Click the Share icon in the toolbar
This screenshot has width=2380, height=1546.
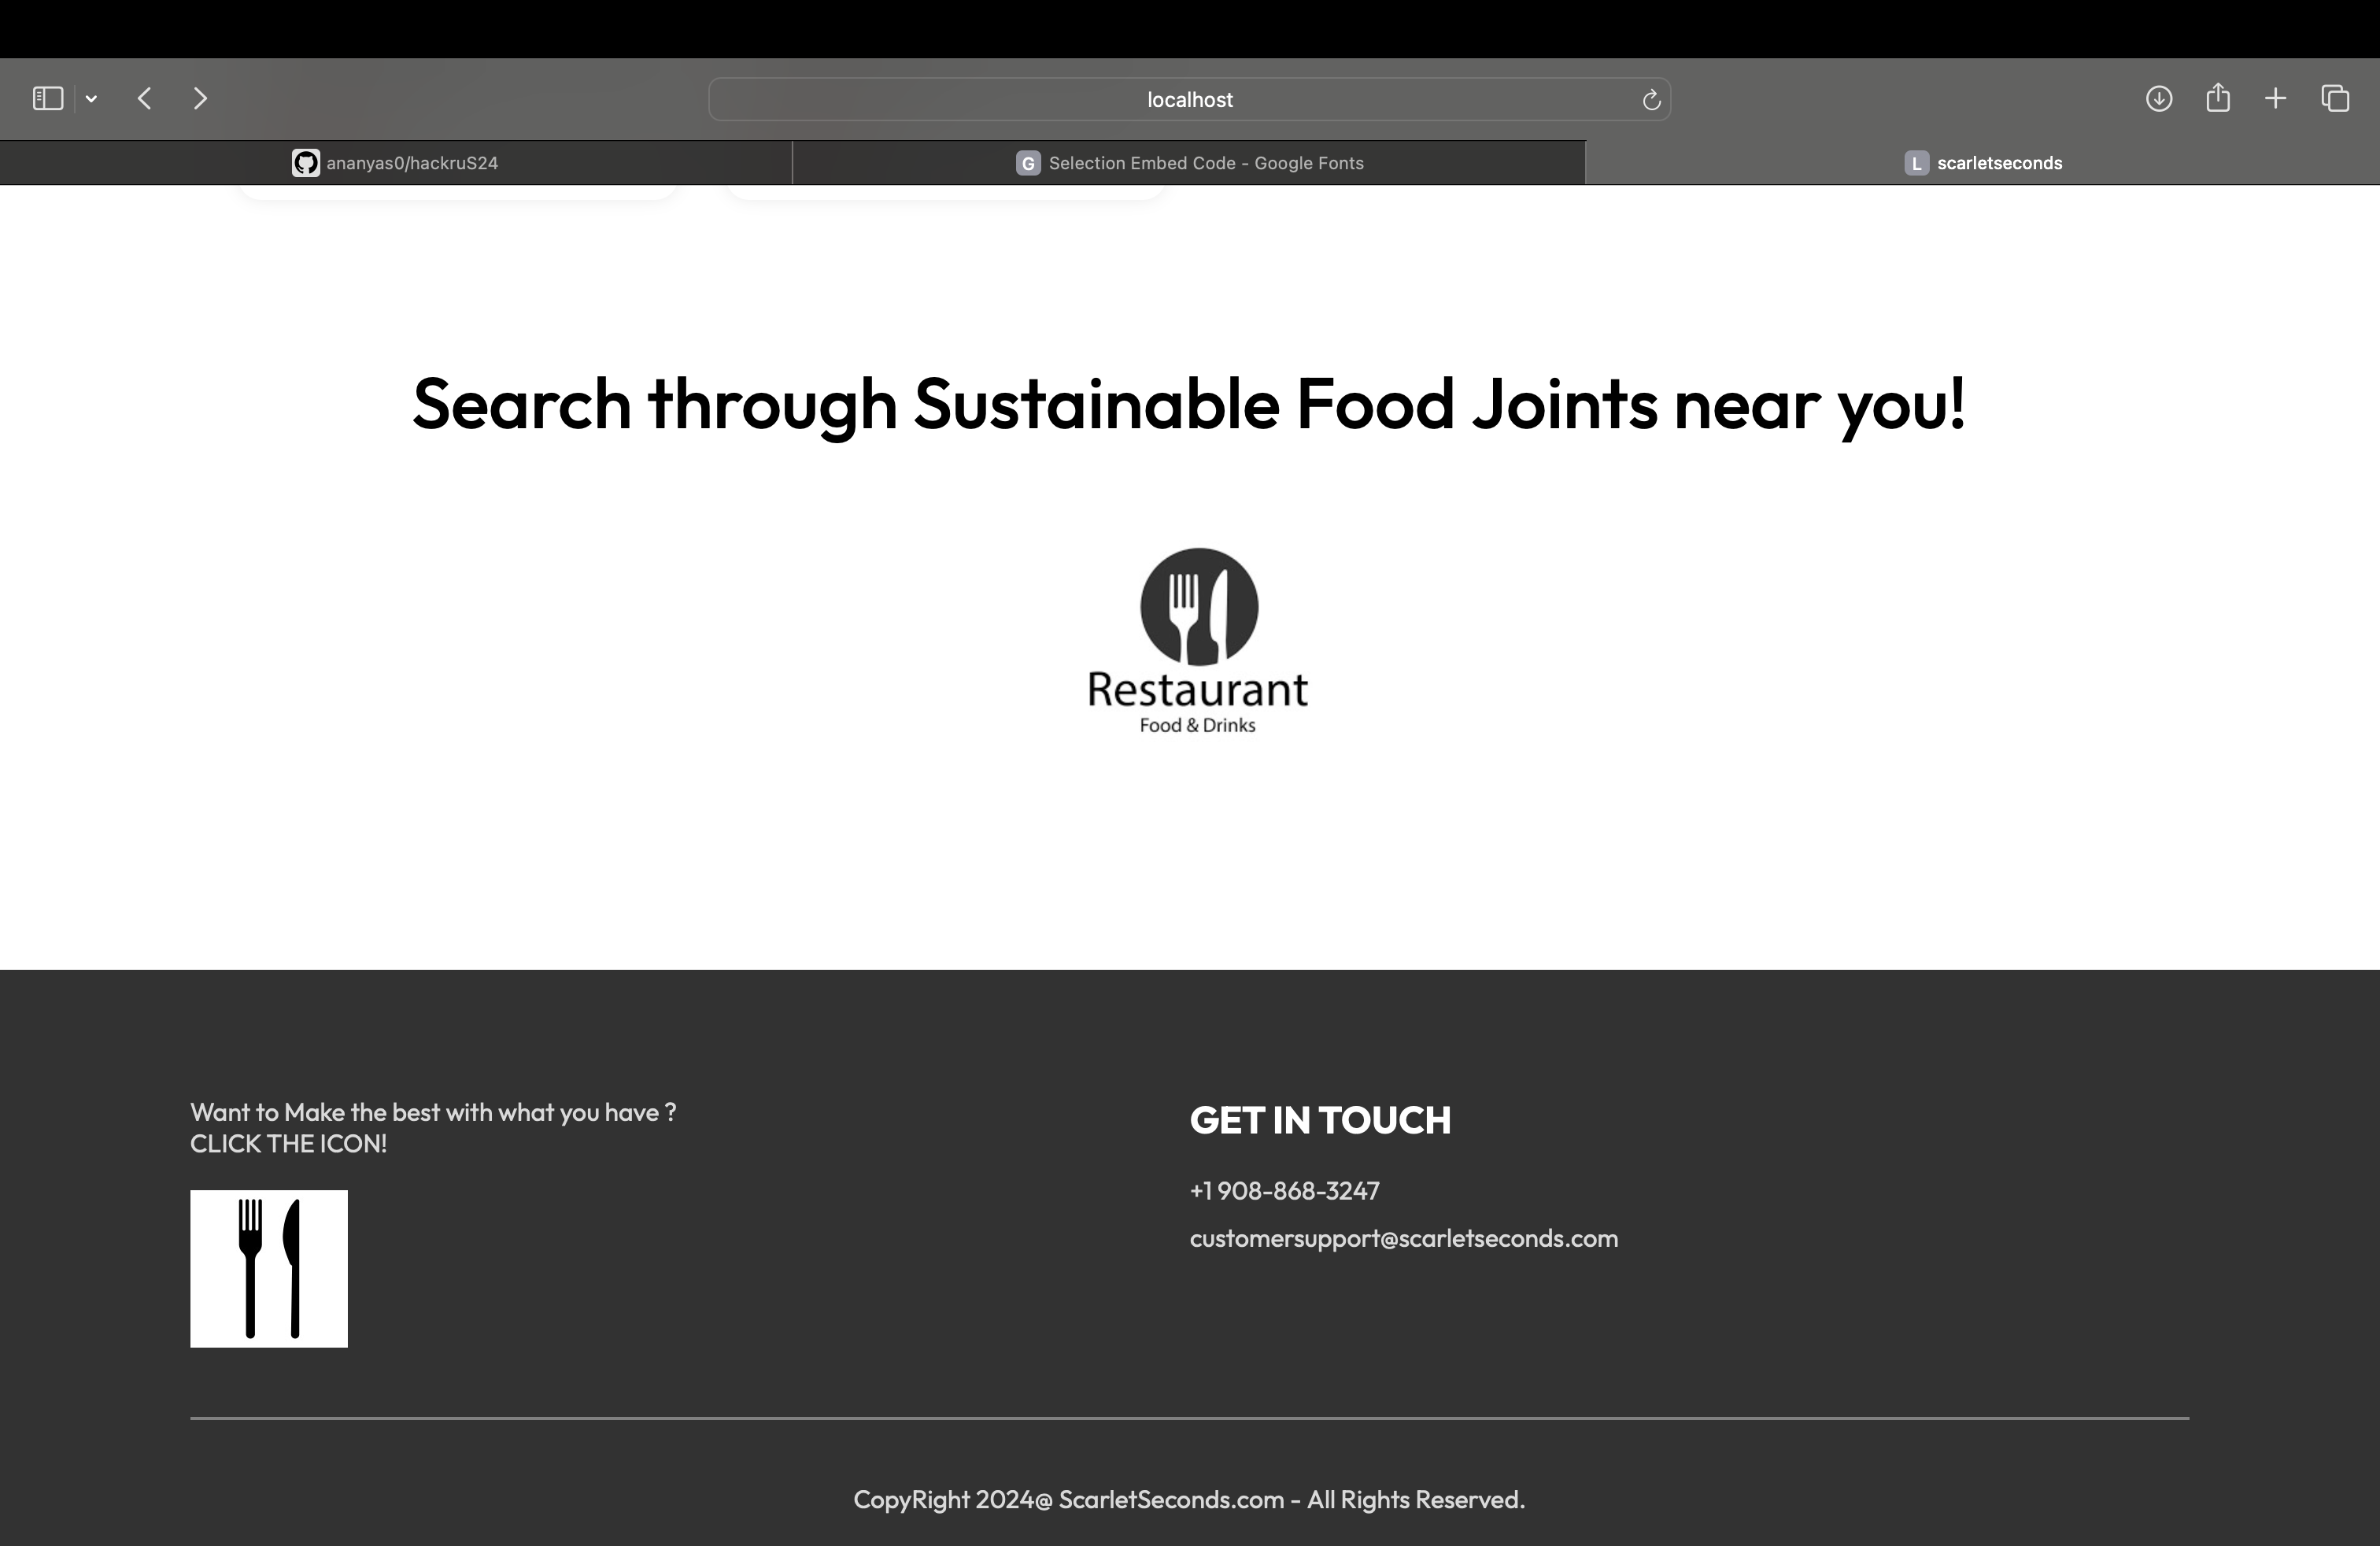[x=2217, y=98]
